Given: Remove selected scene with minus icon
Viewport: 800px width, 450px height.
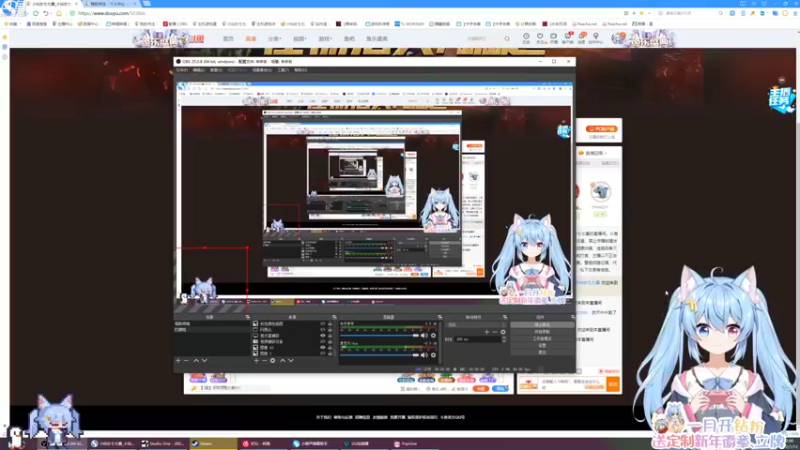Looking at the screenshot, I should tap(186, 361).
